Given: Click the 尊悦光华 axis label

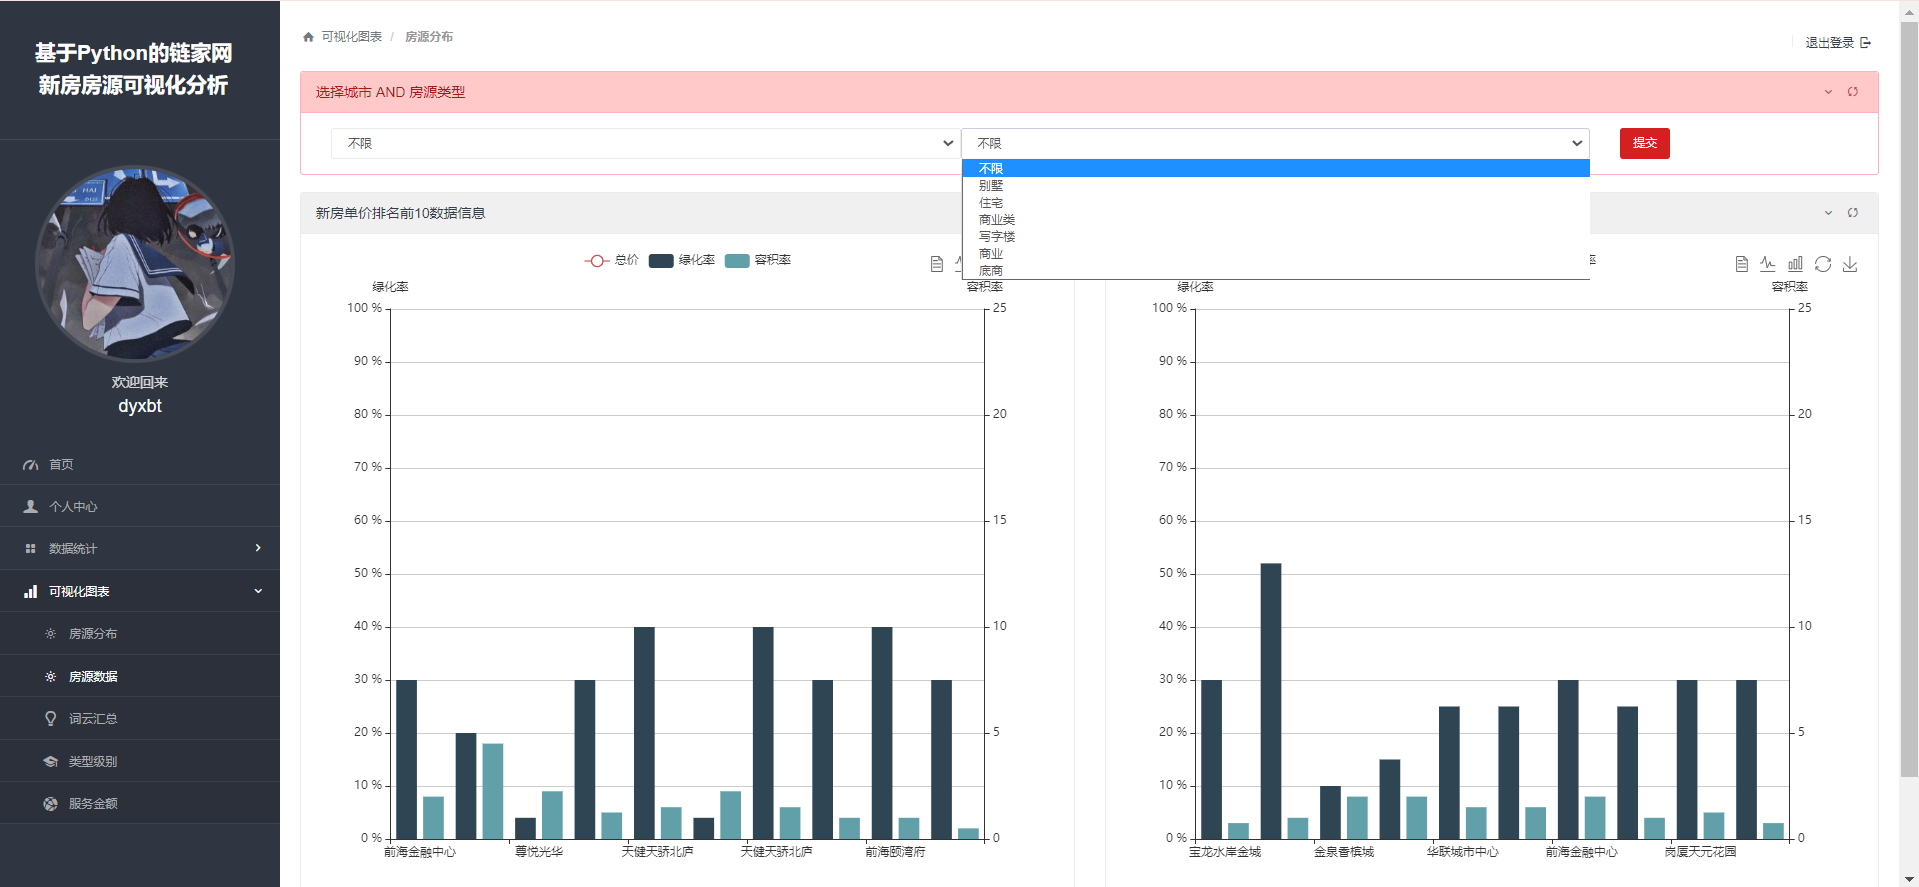Looking at the screenshot, I should [x=539, y=852].
